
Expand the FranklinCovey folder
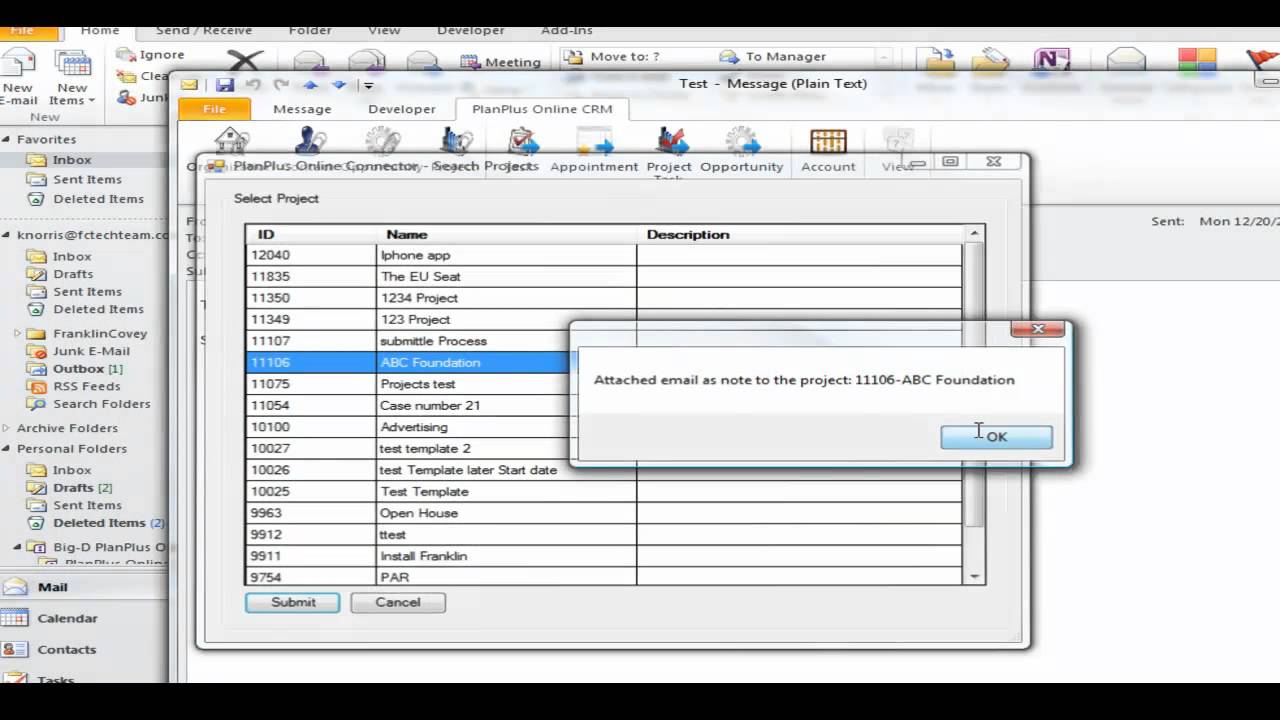pos(17,334)
